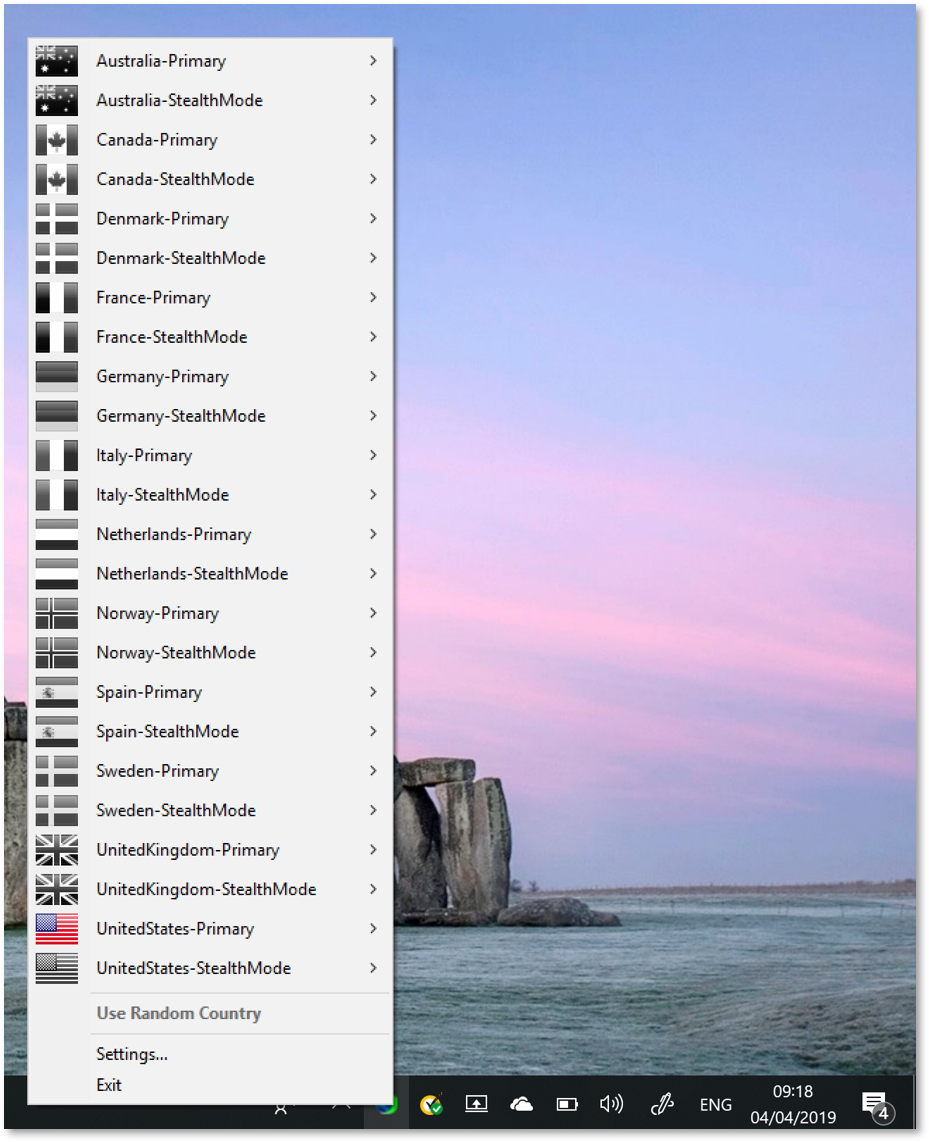Viewport: 929px width, 1142px height.
Task: Click the ENG language indicator
Action: [716, 1105]
